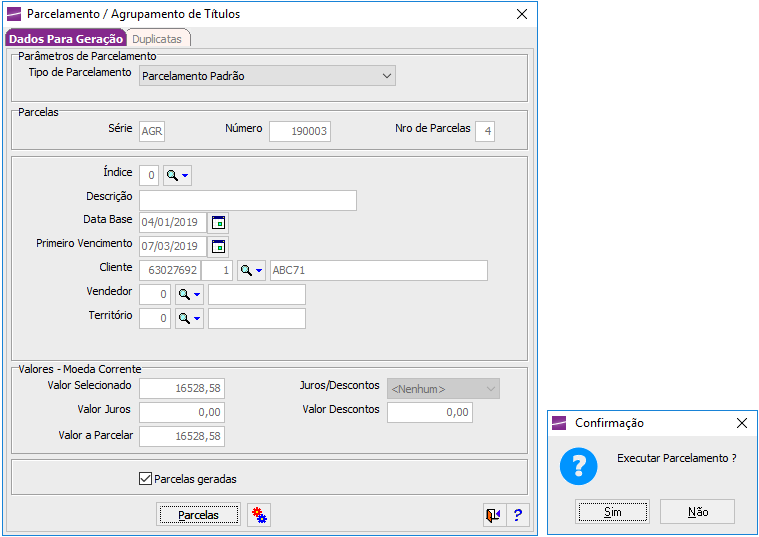Decline with the Não button

pos(698,512)
